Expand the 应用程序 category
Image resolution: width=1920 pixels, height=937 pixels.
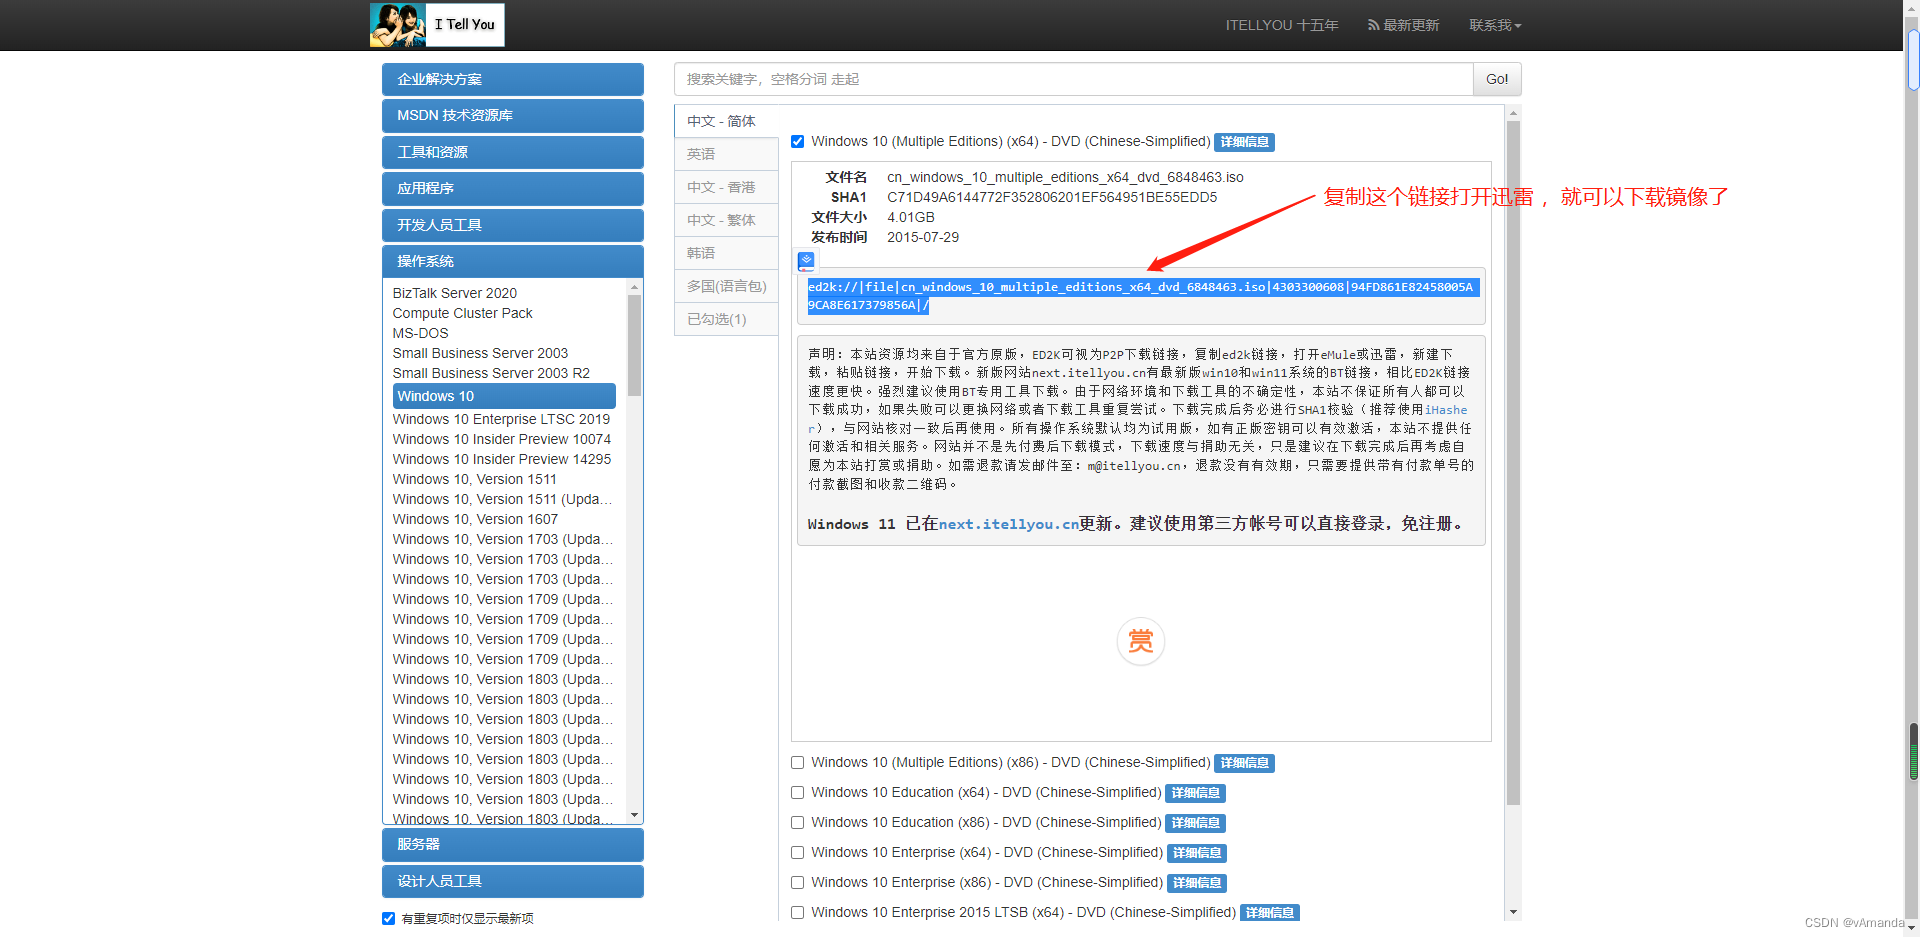pyautogui.click(x=513, y=189)
